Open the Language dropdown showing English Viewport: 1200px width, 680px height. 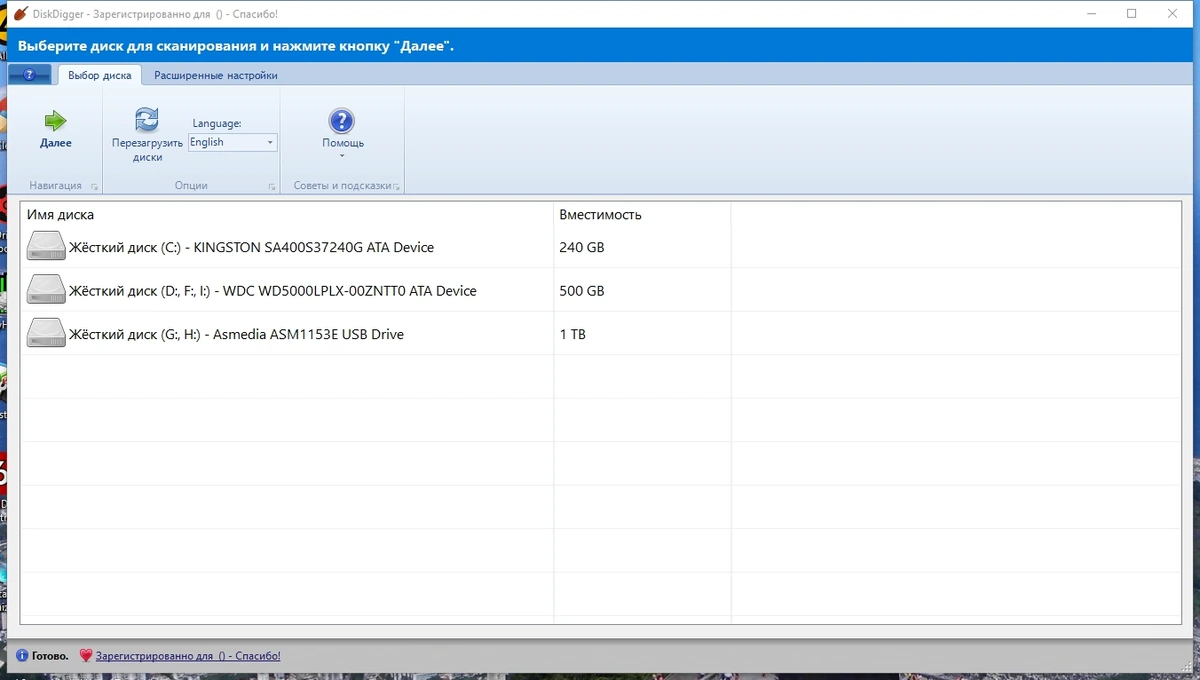pyautogui.click(x=232, y=142)
